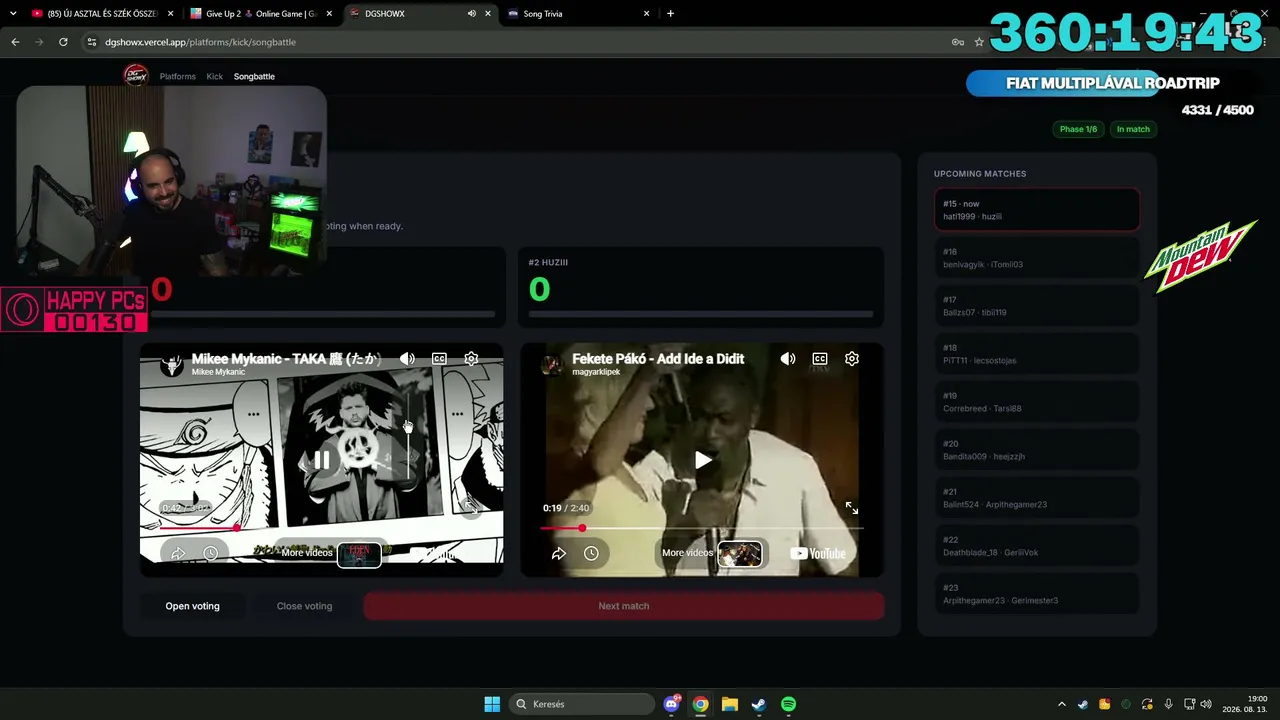The width and height of the screenshot is (1280, 720).
Task: Open More videos on Fekete Pákó player
Action: pyautogui.click(x=711, y=553)
